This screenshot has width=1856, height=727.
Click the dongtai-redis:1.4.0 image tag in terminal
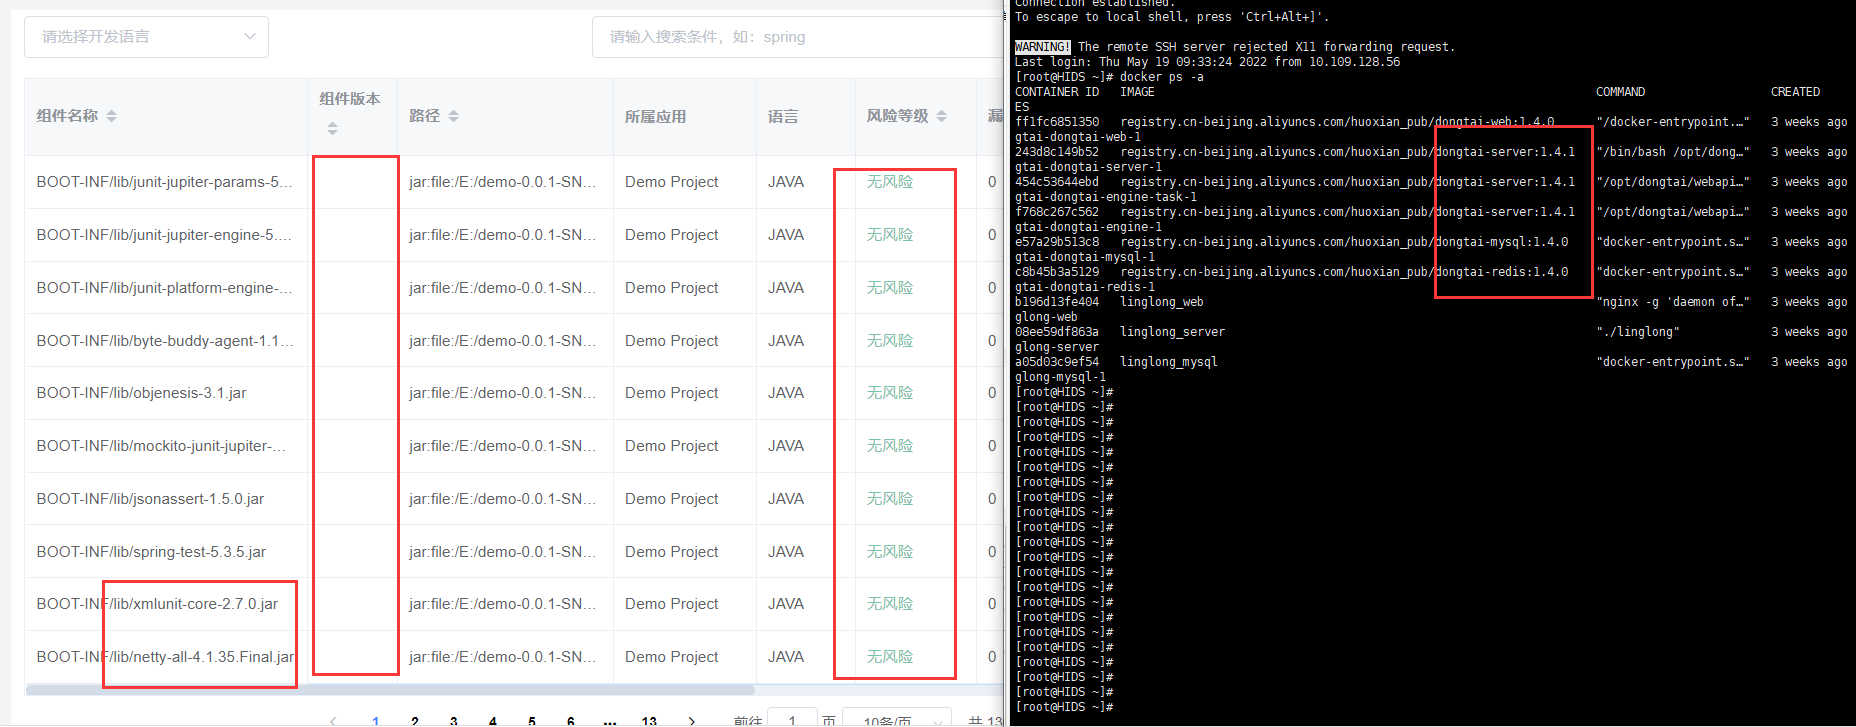(x=1502, y=272)
